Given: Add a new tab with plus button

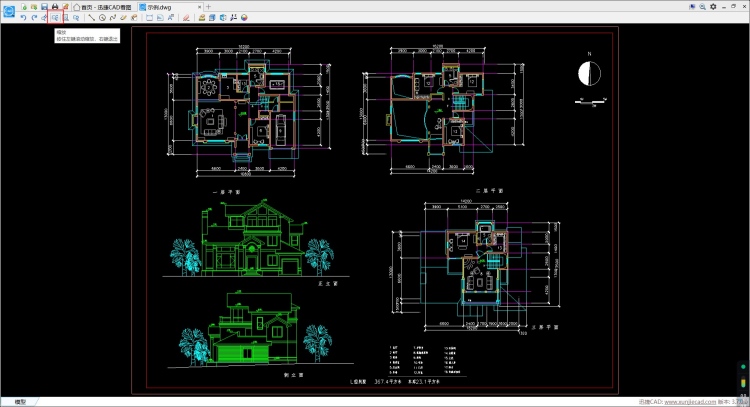Looking at the screenshot, I should click(209, 7).
